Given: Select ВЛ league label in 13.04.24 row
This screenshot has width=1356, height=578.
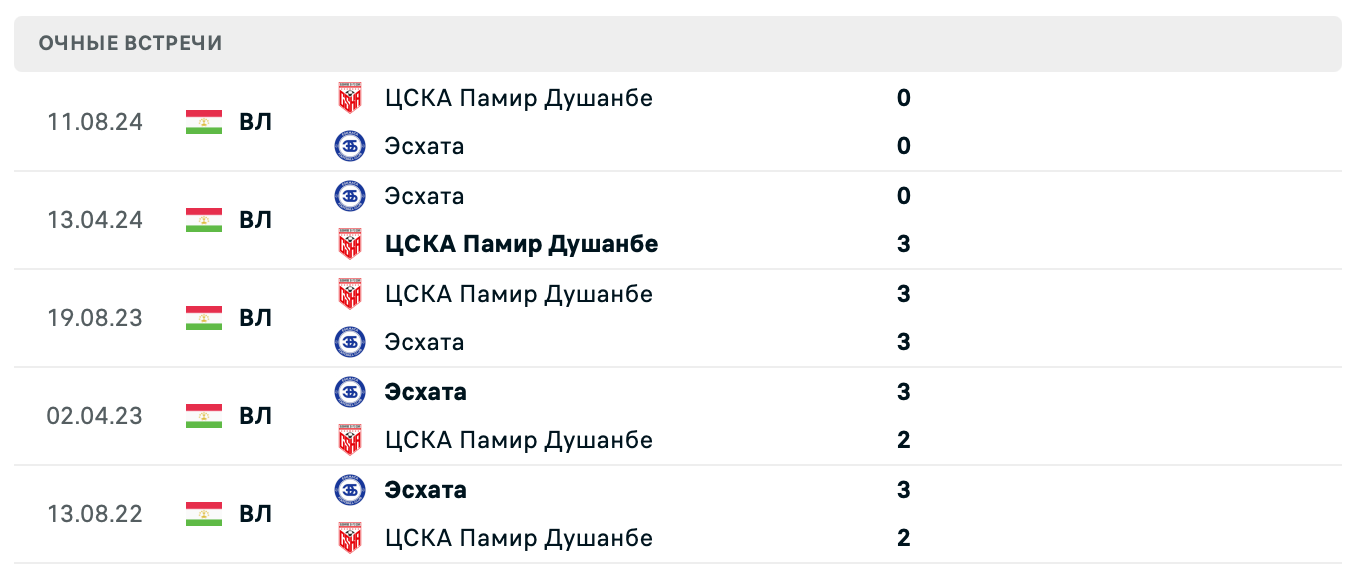Looking at the screenshot, I should point(255,220).
